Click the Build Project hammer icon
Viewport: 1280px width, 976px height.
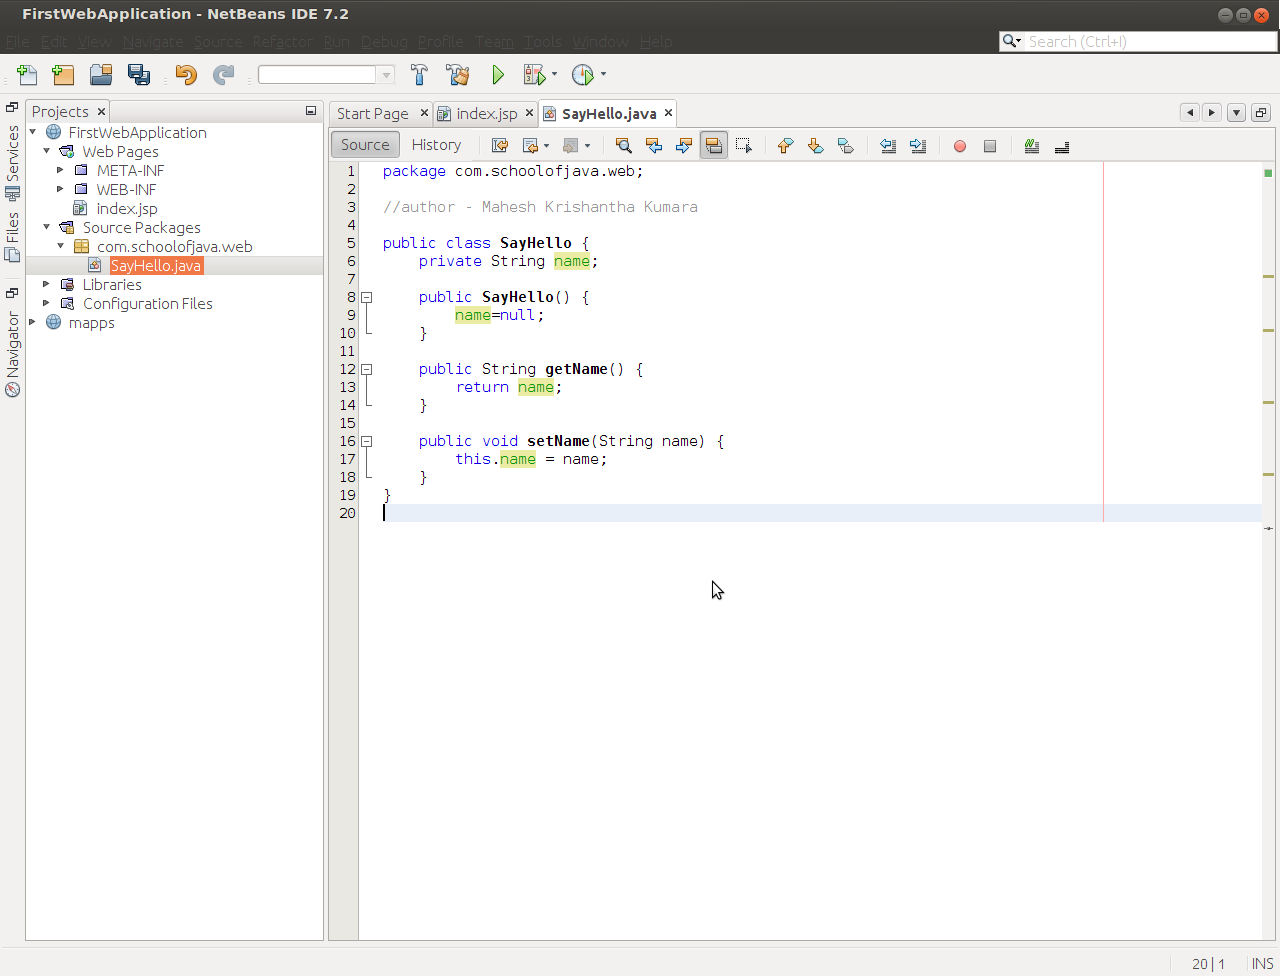pyautogui.click(x=419, y=75)
